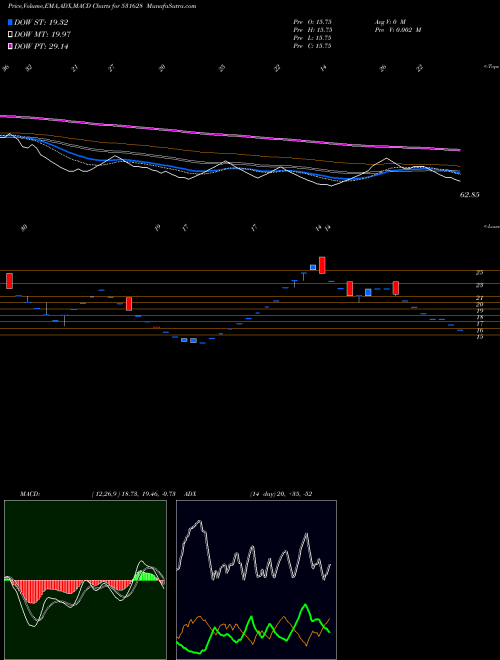Select the 'DOW PT: 29.14' label
This screenshot has width=500, height=660.
[x=41, y=46]
